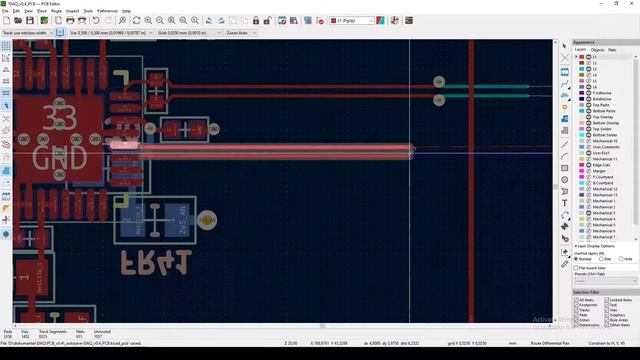
Task: Select the Normal inactive layers radio button
Action: coord(576,259)
